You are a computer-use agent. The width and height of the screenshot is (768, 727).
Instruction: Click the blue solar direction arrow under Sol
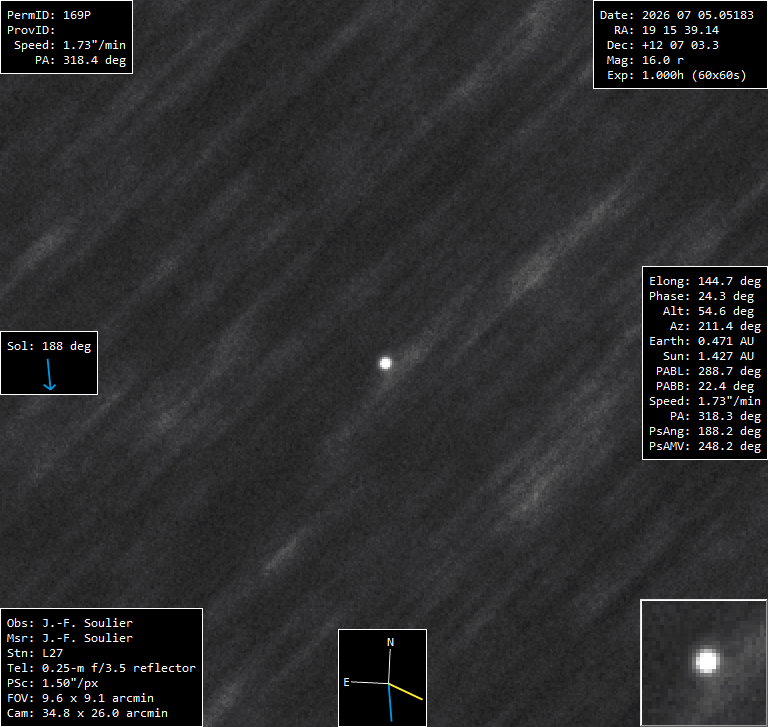(x=49, y=375)
